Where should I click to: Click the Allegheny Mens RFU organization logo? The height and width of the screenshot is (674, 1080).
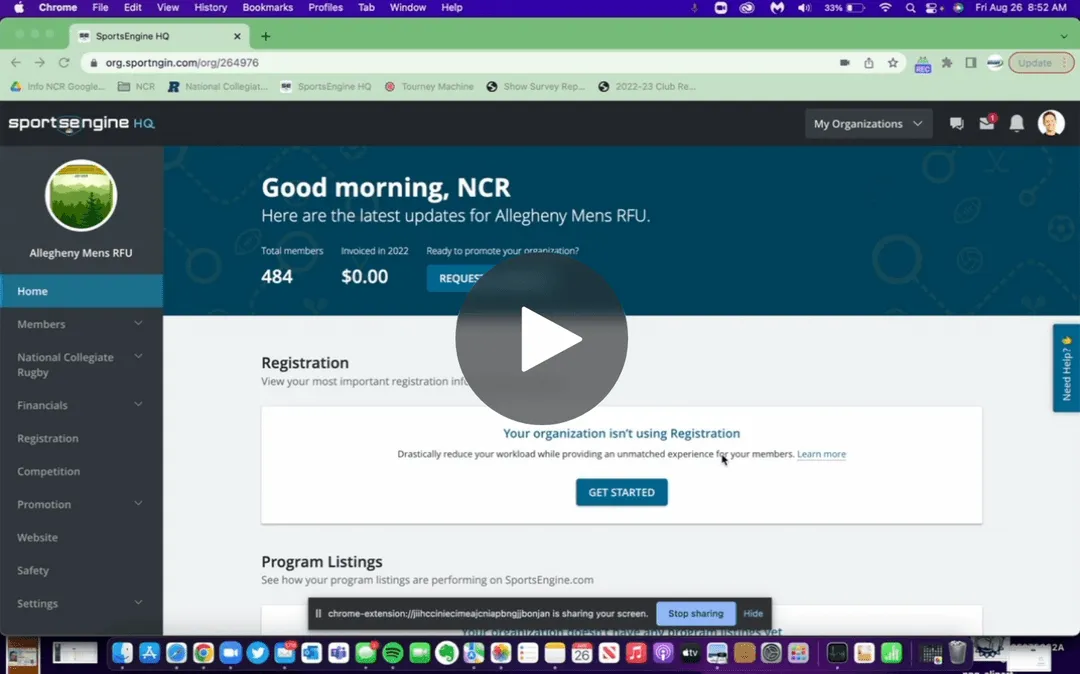click(81, 196)
